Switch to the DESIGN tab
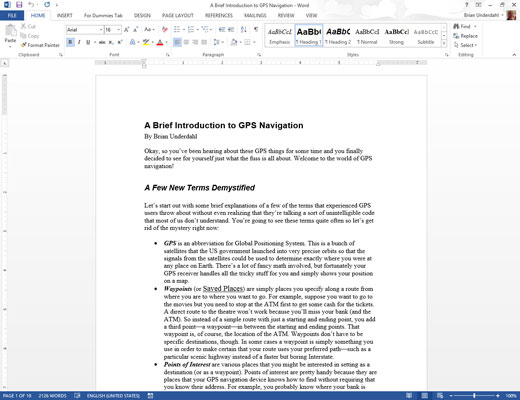This screenshot has width=520, height=400. pyautogui.click(x=142, y=15)
